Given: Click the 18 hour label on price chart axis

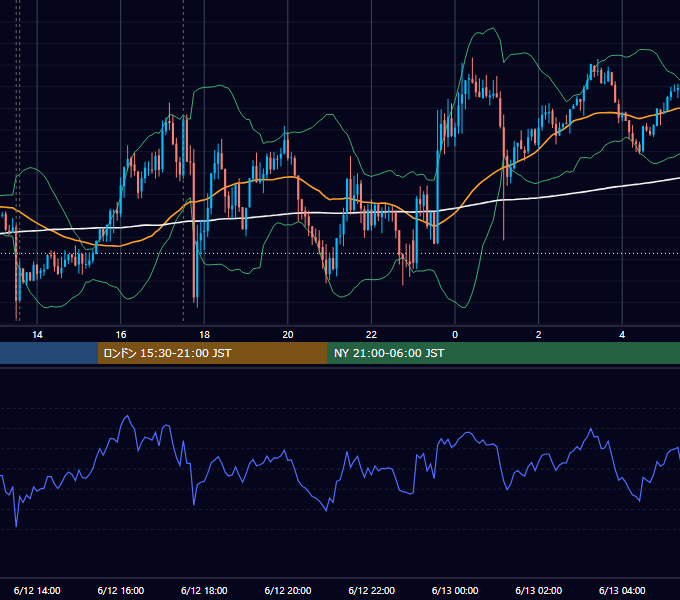Looking at the screenshot, I should (x=204, y=335).
